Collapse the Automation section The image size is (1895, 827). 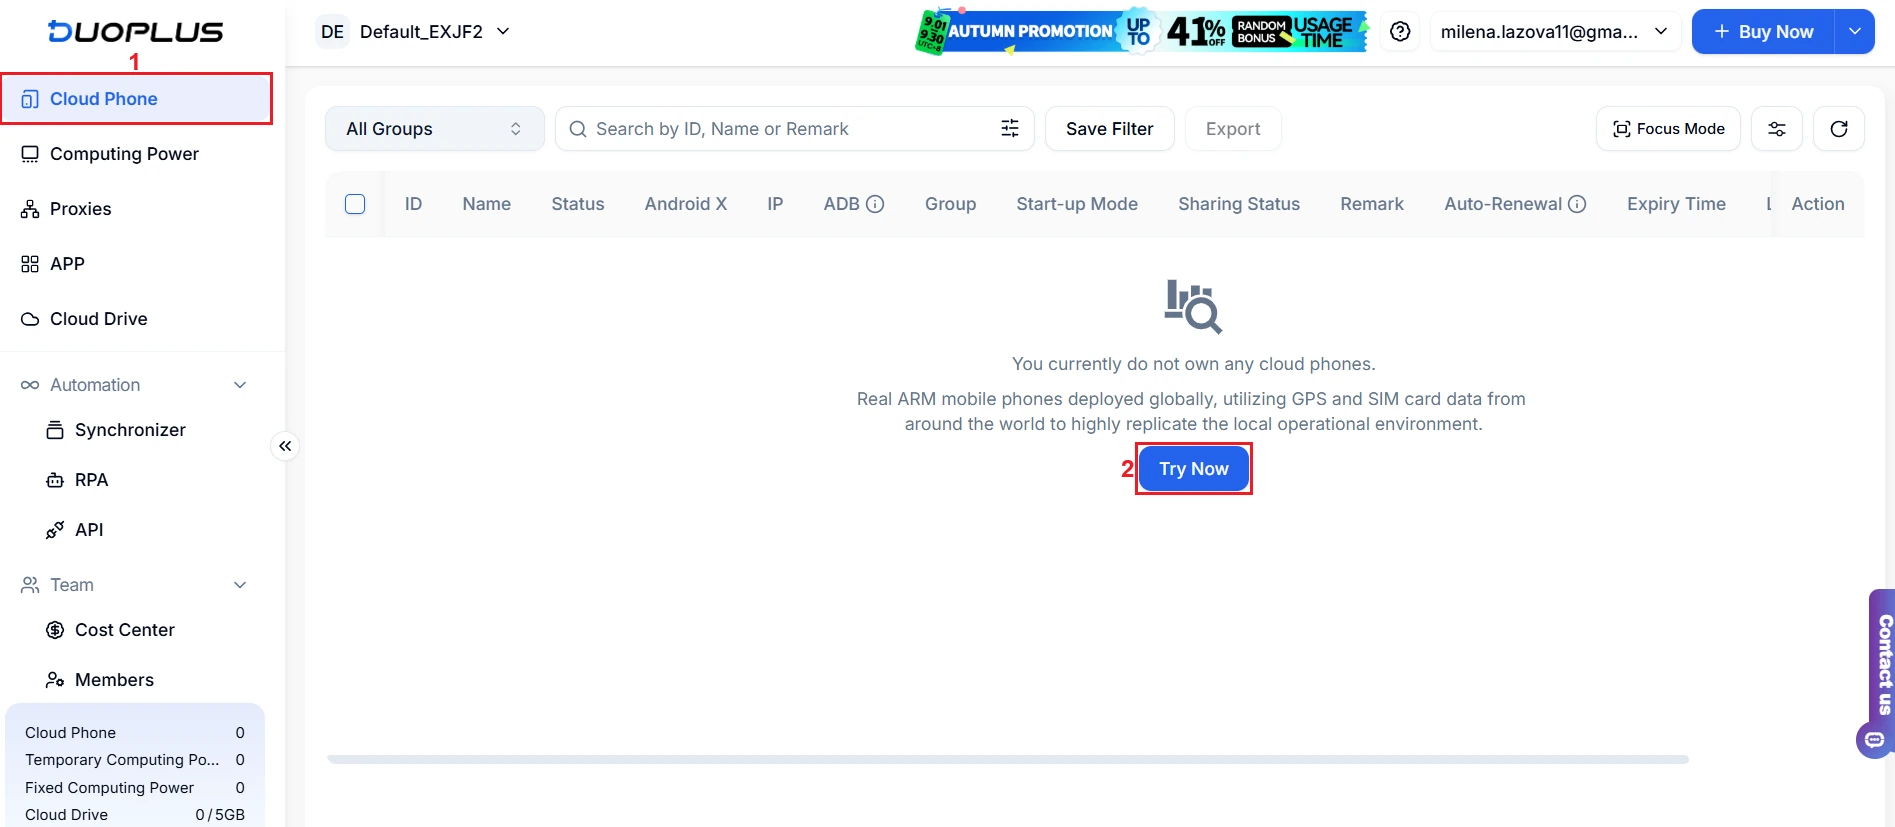(x=240, y=385)
